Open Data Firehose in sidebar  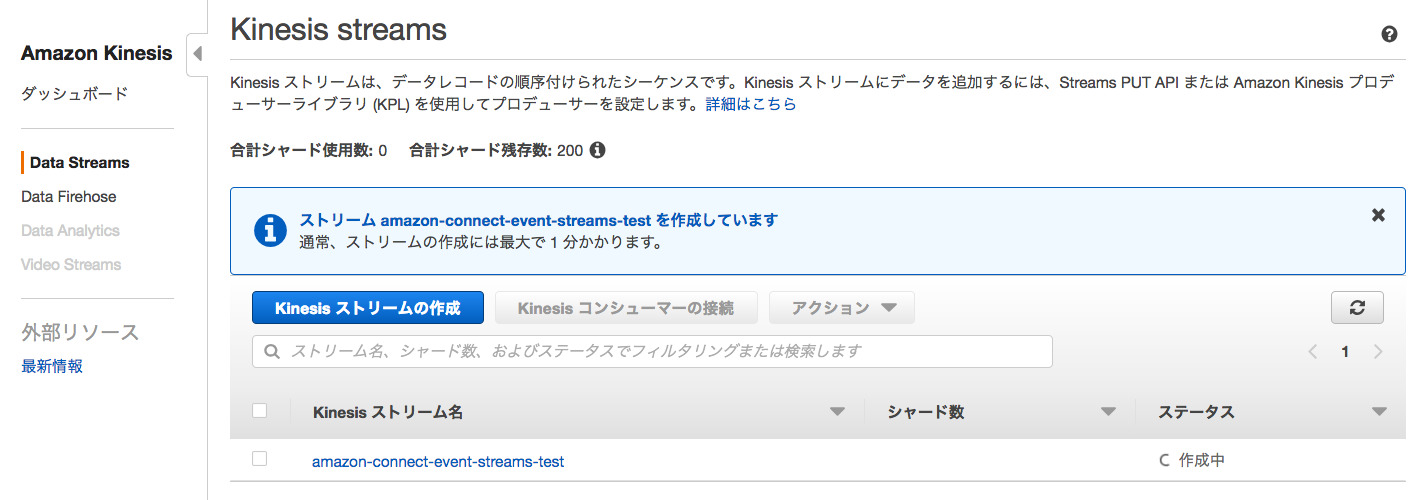coord(69,197)
